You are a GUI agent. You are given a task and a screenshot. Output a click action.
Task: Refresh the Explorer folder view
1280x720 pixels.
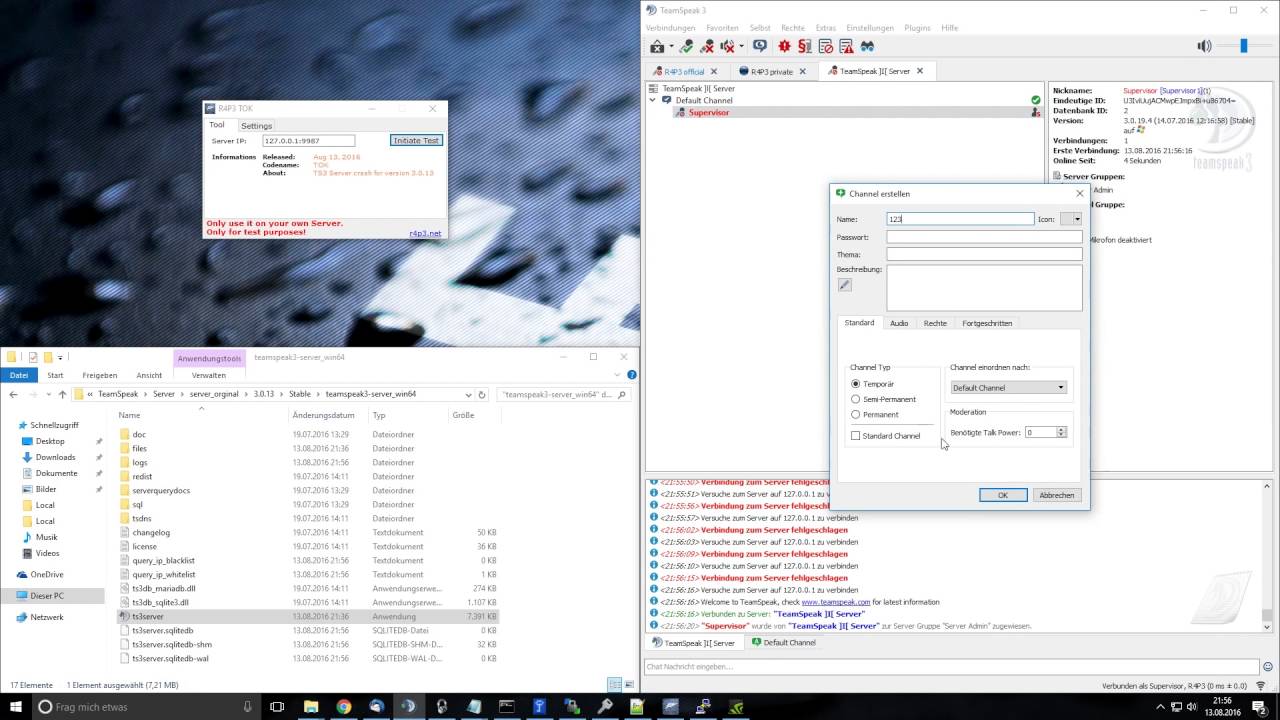pyautogui.click(x=484, y=394)
